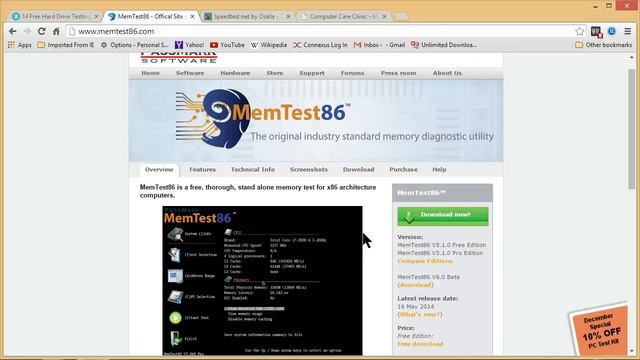Open Options - Personal bookmark
640x360 pixels.
click(x=135, y=45)
